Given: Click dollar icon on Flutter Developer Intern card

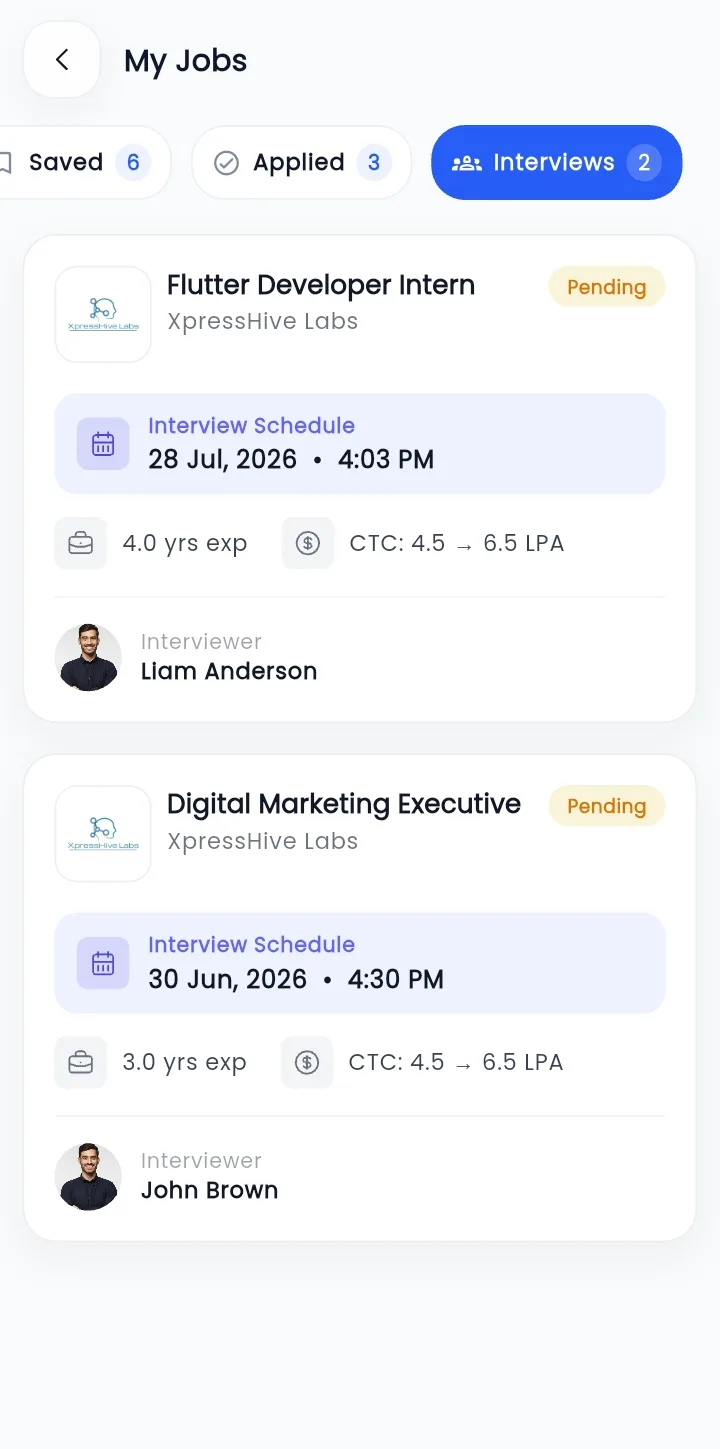Looking at the screenshot, I should pyautogui.click(x=308, y=543).
